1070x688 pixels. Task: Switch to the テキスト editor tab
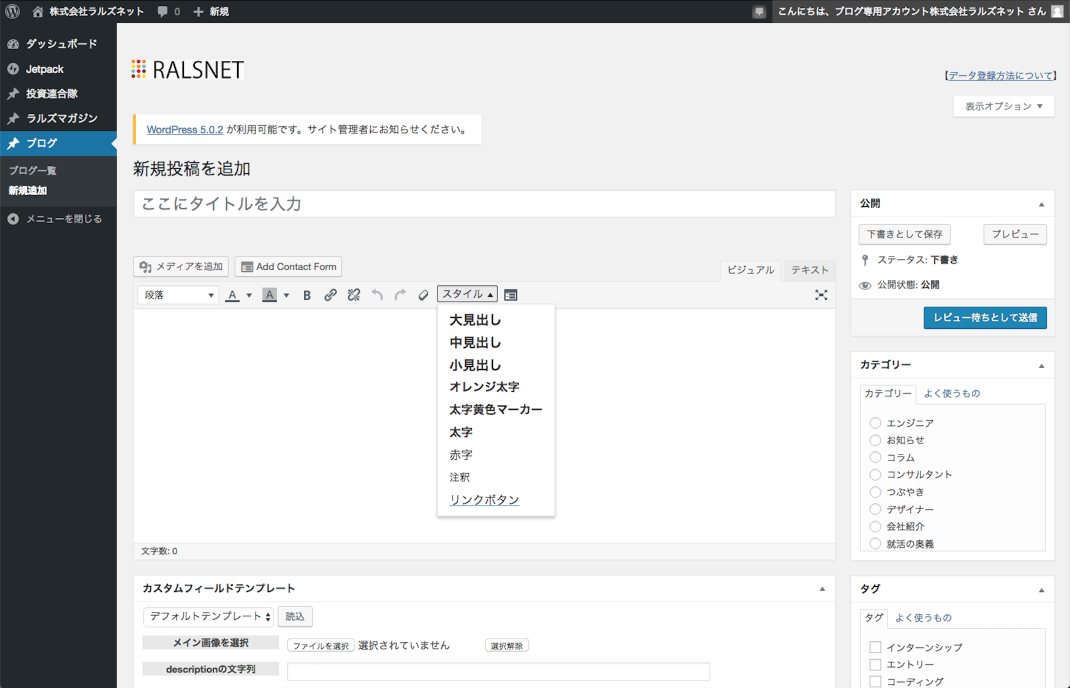click(x=809, y=270)
